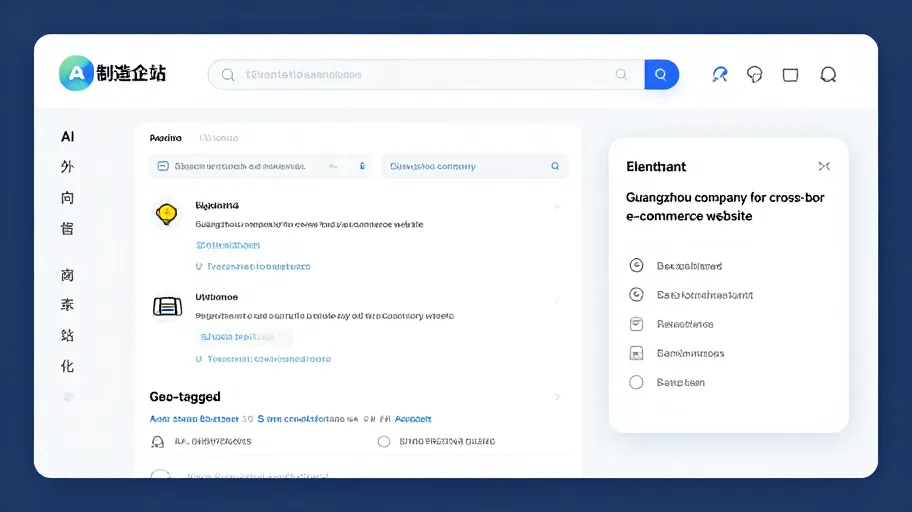Focus the left filter input field
912x512 pixels.
pos(260,166)
